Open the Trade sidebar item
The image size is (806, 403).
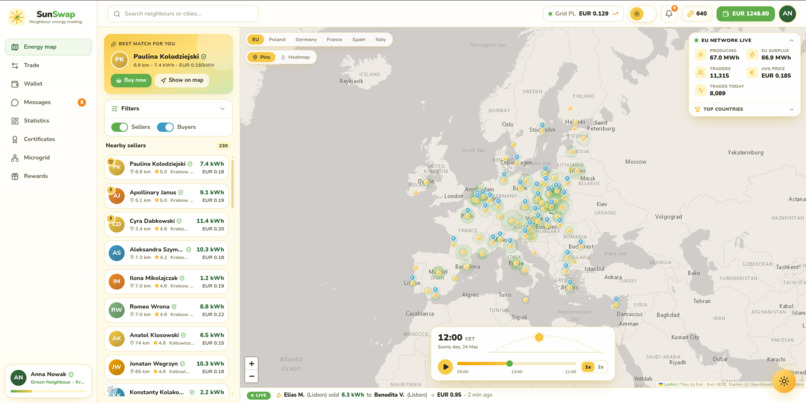pos(48,65)
